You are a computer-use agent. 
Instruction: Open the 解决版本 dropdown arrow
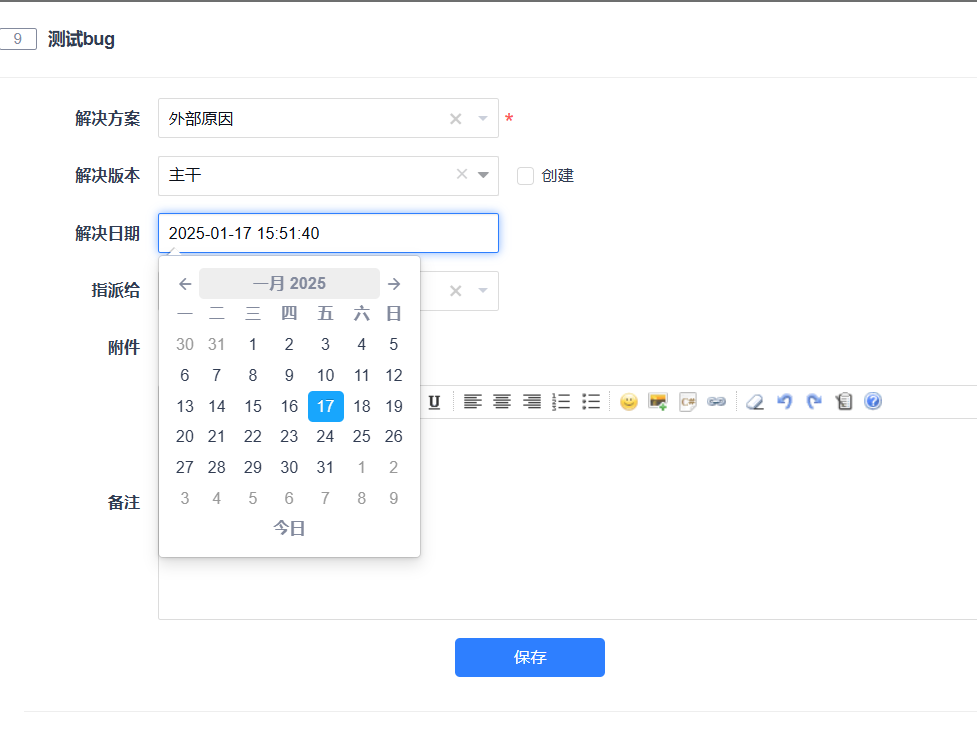[484, 175]
